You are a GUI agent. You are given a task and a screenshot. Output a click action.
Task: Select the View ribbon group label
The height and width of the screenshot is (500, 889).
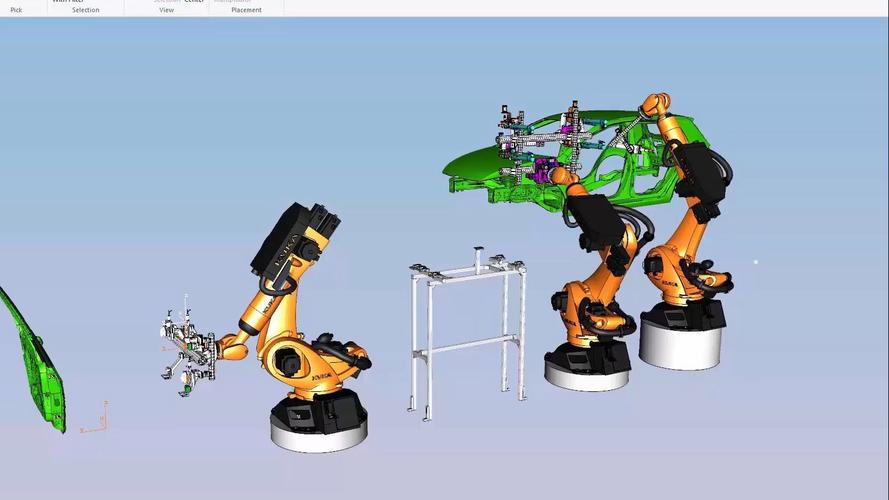click(166, 10)
